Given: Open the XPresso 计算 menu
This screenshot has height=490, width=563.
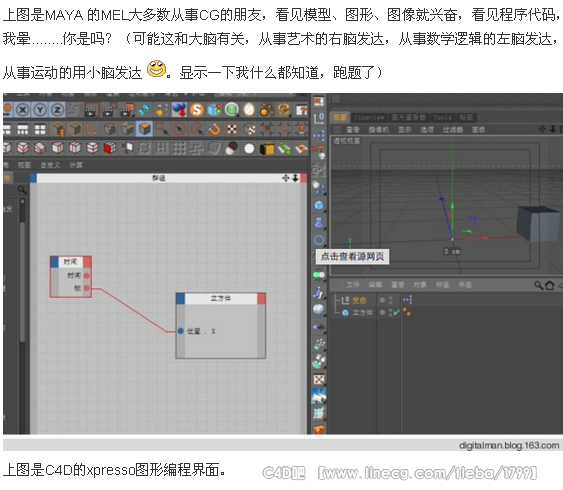Looking at the screenshot, I should [x=76, y=165].
